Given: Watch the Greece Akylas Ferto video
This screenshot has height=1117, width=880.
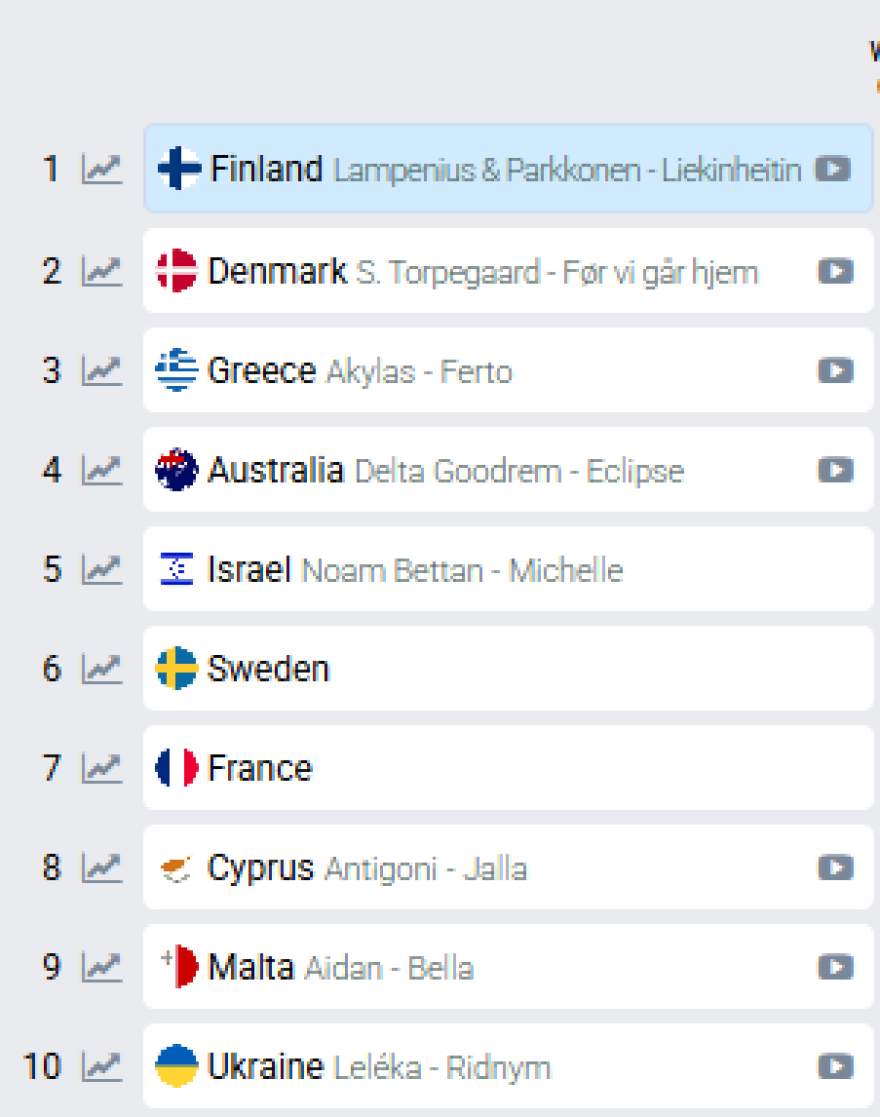Looking at the screenshot, I should 835,371.
